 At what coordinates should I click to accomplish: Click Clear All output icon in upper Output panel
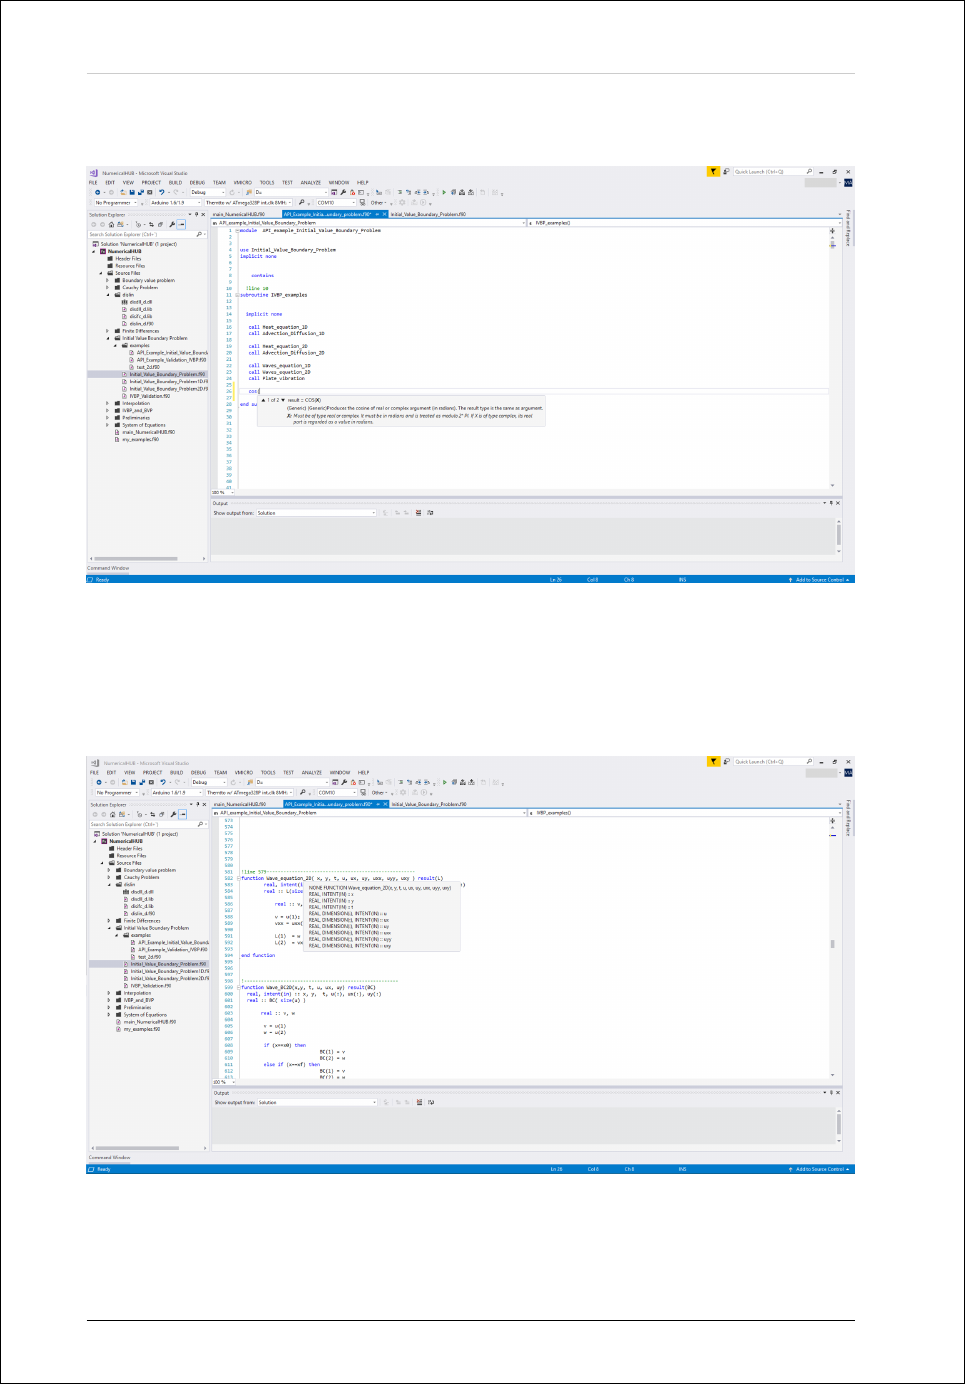pos(418,512)
